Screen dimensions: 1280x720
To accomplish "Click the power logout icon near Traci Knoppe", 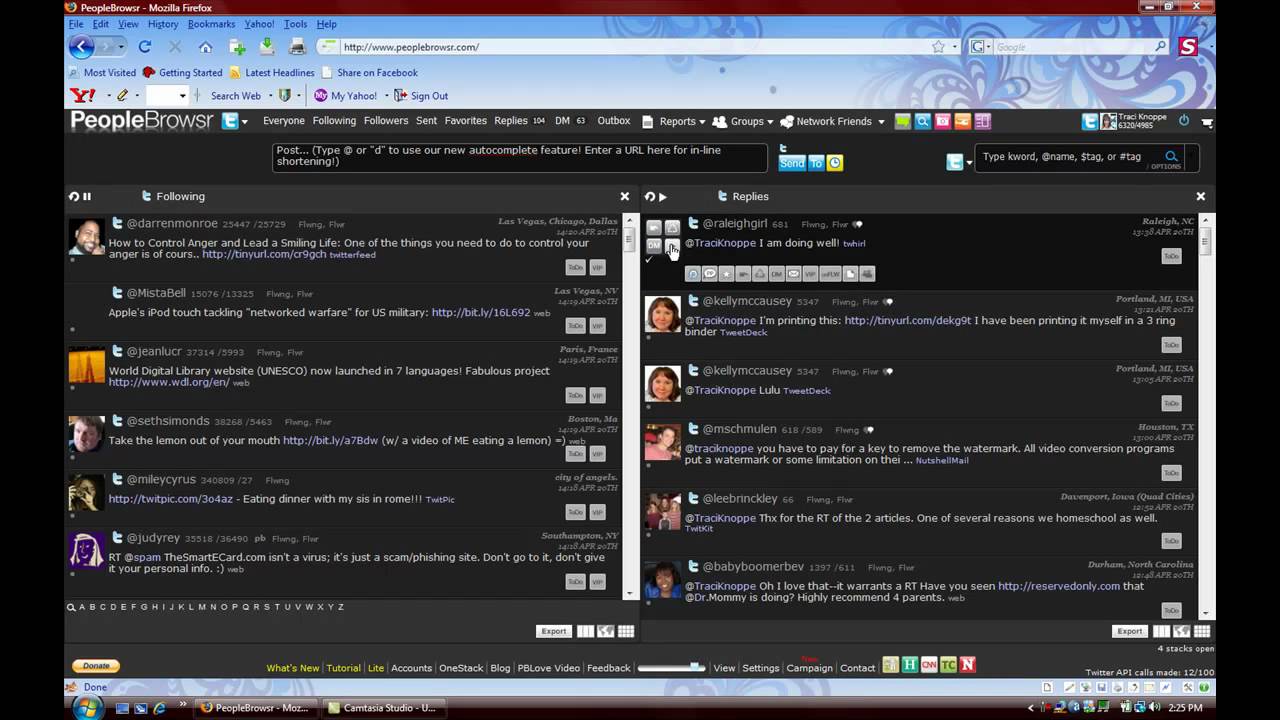I will click(1184, 121).
